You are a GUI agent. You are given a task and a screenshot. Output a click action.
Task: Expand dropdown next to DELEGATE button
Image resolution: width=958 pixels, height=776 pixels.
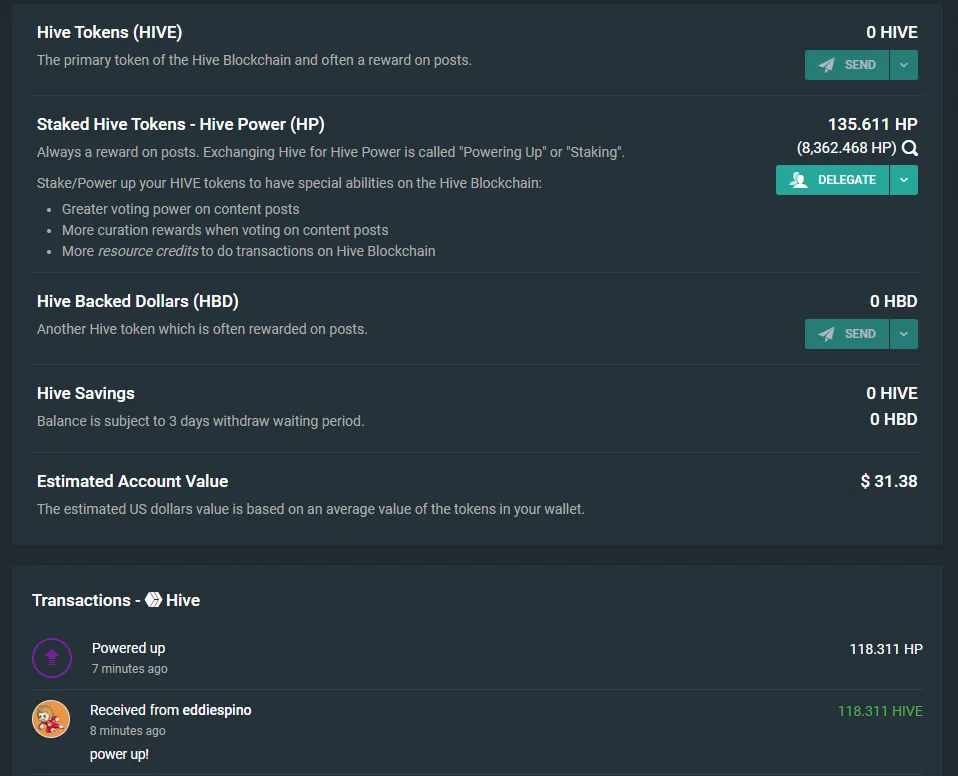(904, 180)
